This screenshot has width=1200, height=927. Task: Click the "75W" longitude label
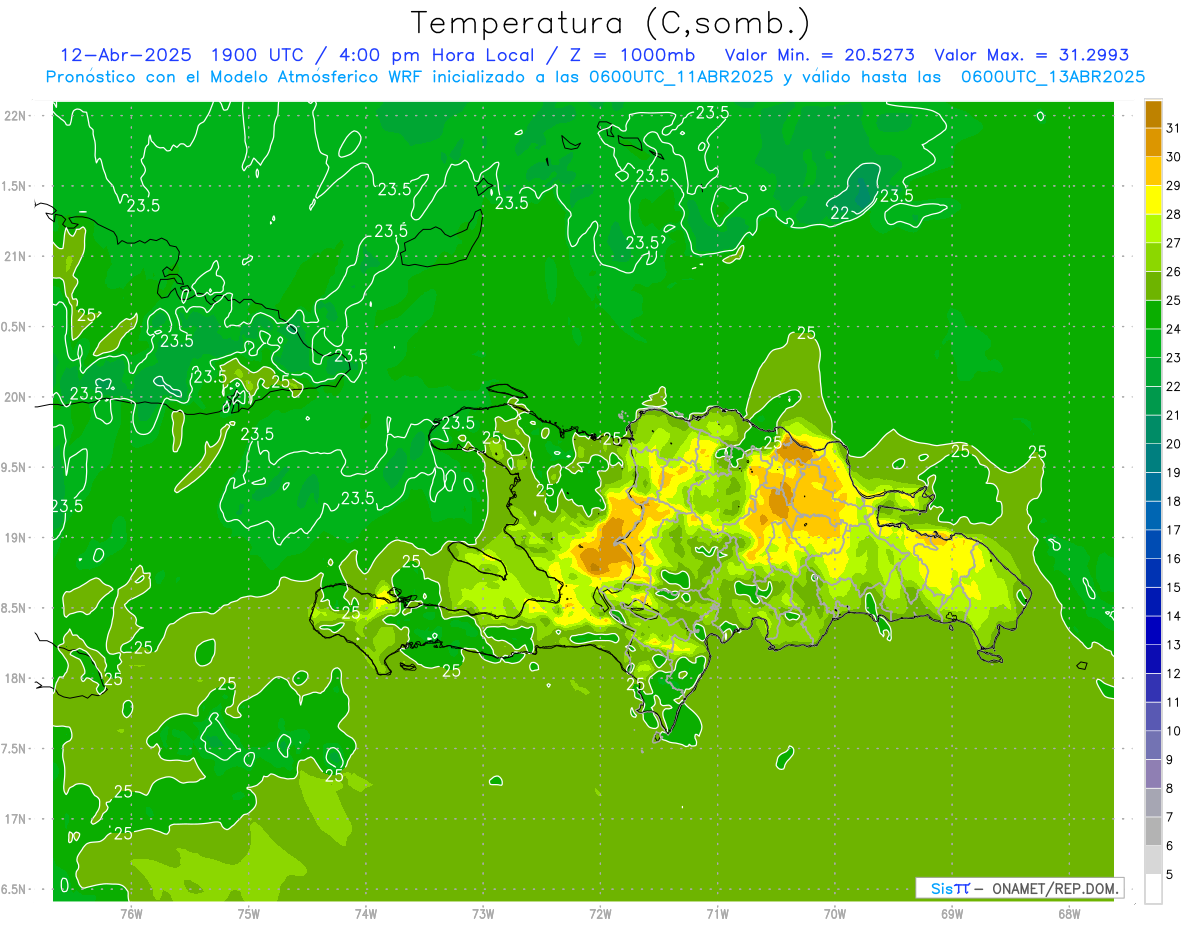(249, 913)
